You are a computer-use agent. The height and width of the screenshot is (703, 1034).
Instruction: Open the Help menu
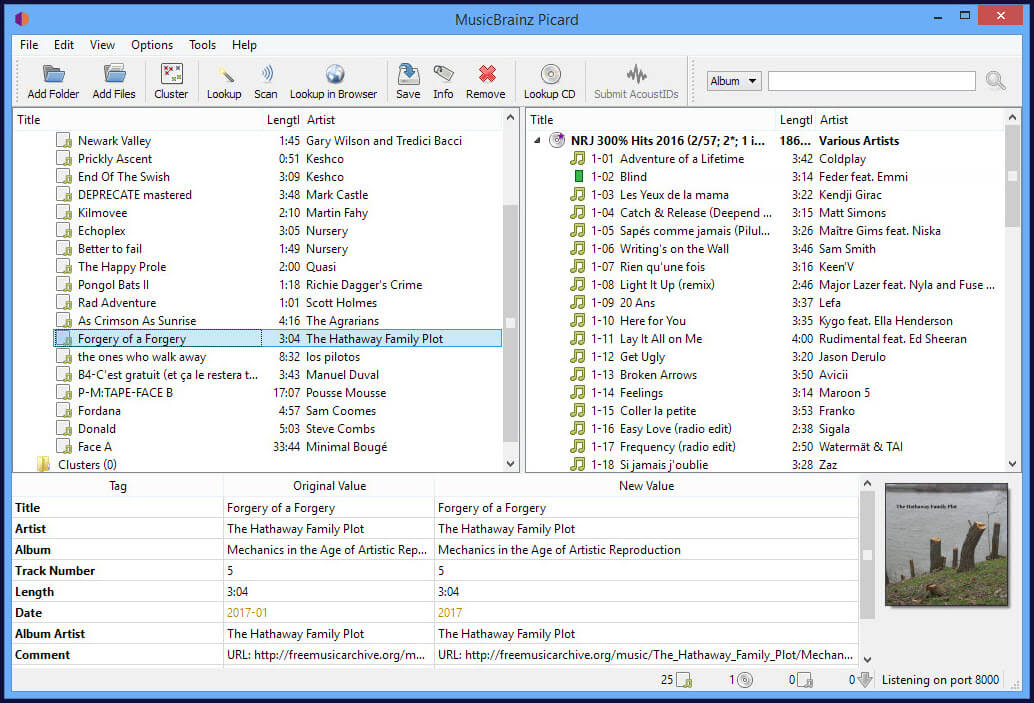click(244, 45)
